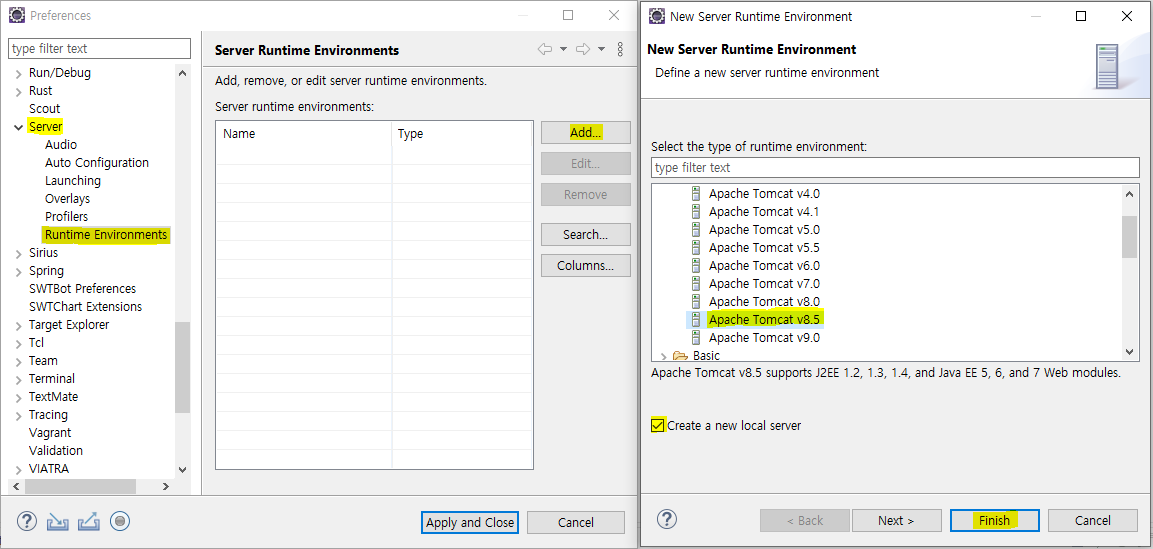Viewport: 1153px width, 549px height.
Task: Collapse the Server tree node
Action: tap(18, 127)
